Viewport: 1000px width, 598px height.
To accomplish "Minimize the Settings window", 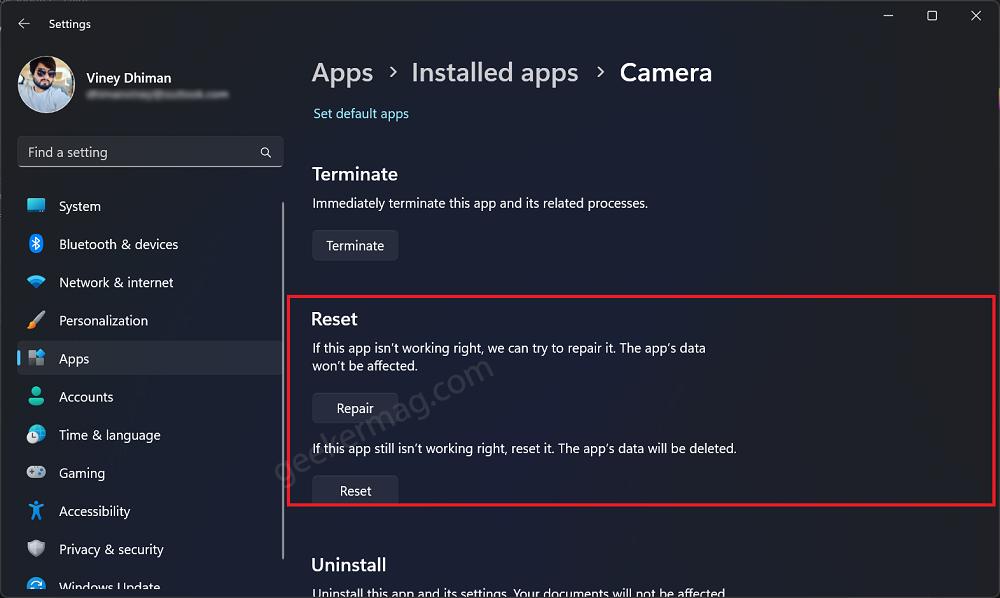I will point(888,16).
